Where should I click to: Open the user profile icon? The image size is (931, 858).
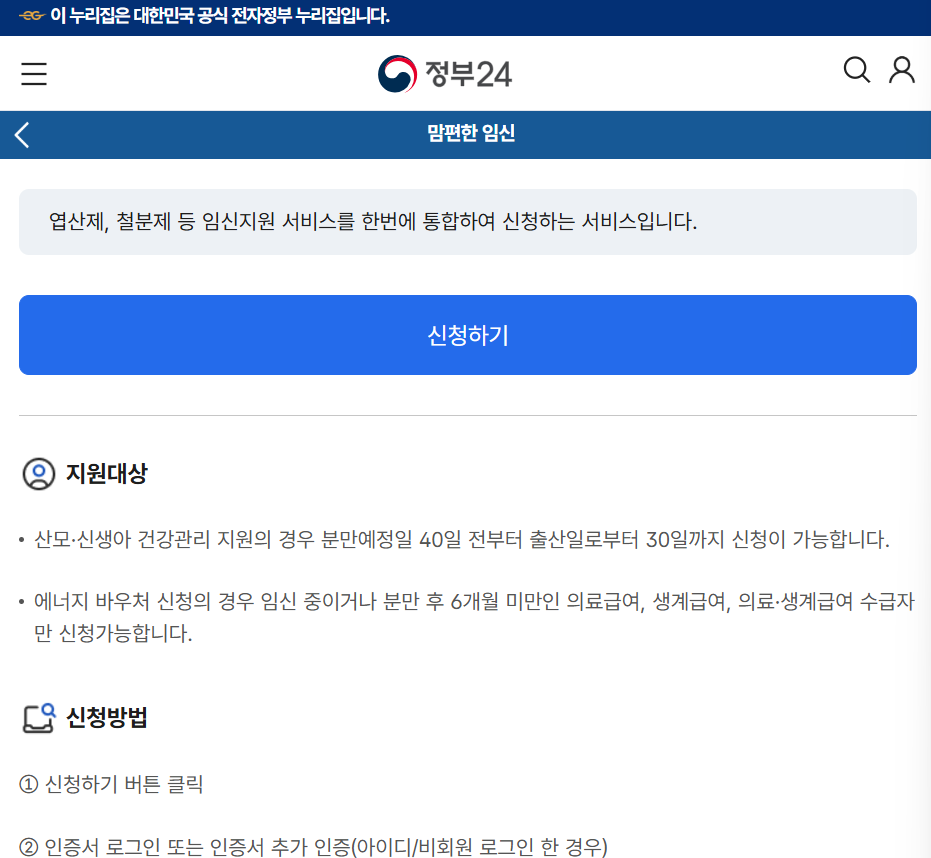click(901, 70)
